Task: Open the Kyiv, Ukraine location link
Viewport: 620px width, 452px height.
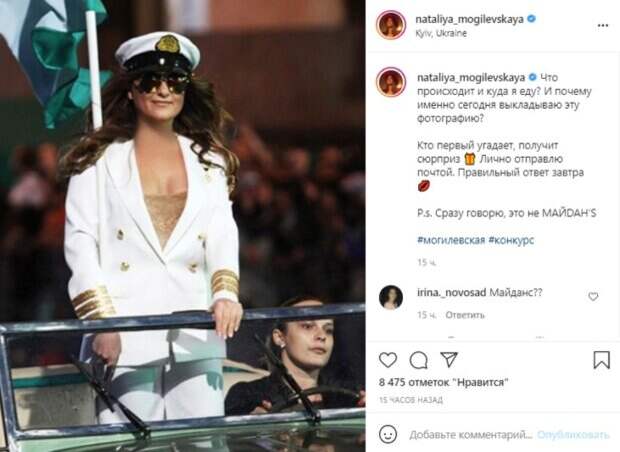Action: coord(441,33)
